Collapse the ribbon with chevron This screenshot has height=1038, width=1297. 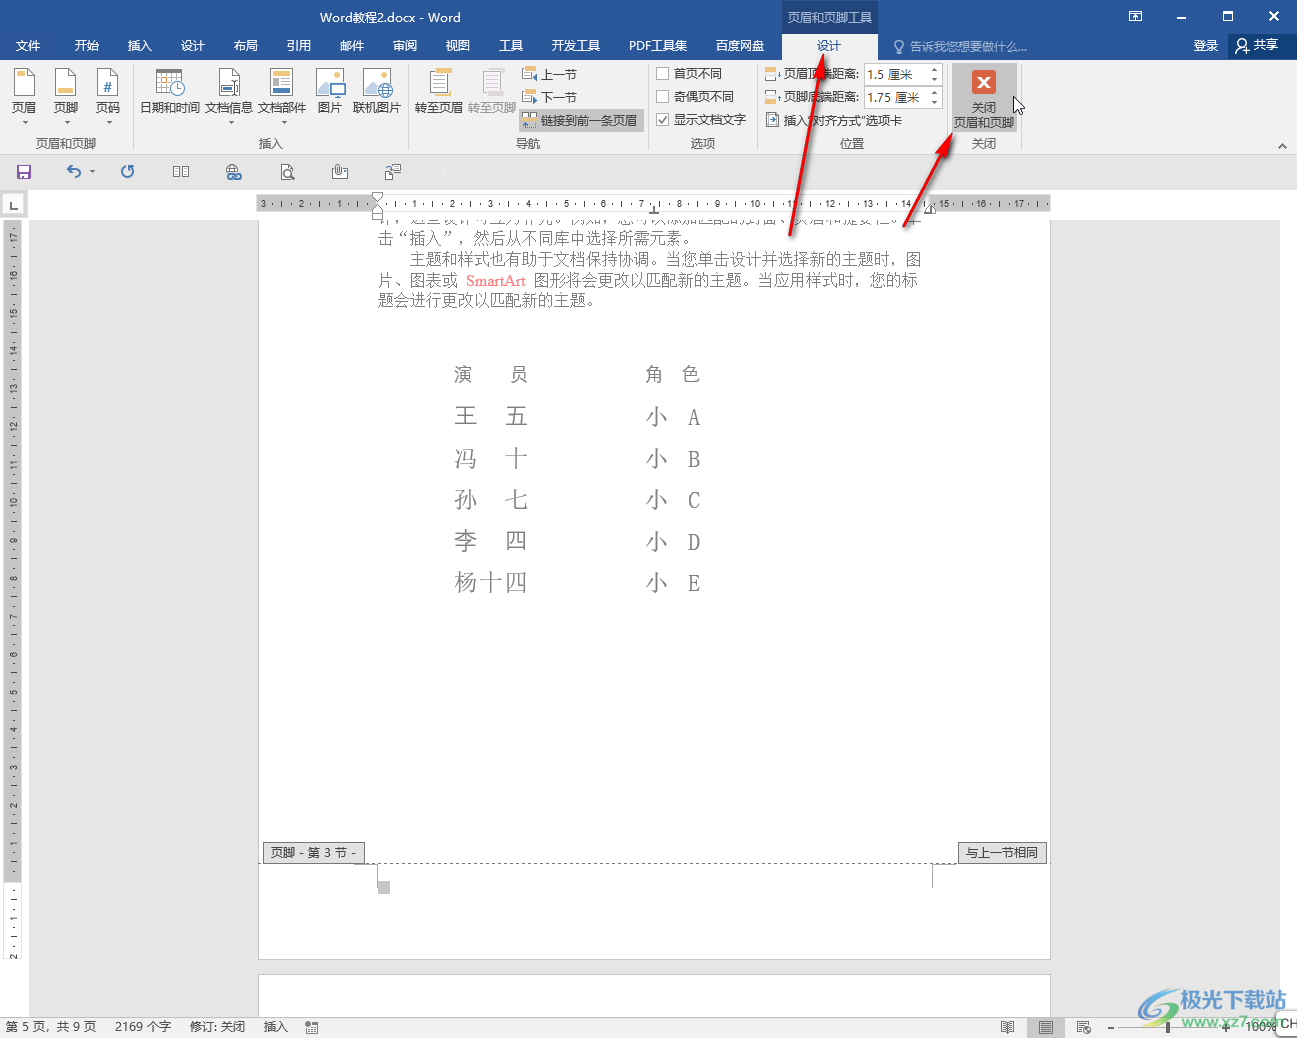[1282, 146]
